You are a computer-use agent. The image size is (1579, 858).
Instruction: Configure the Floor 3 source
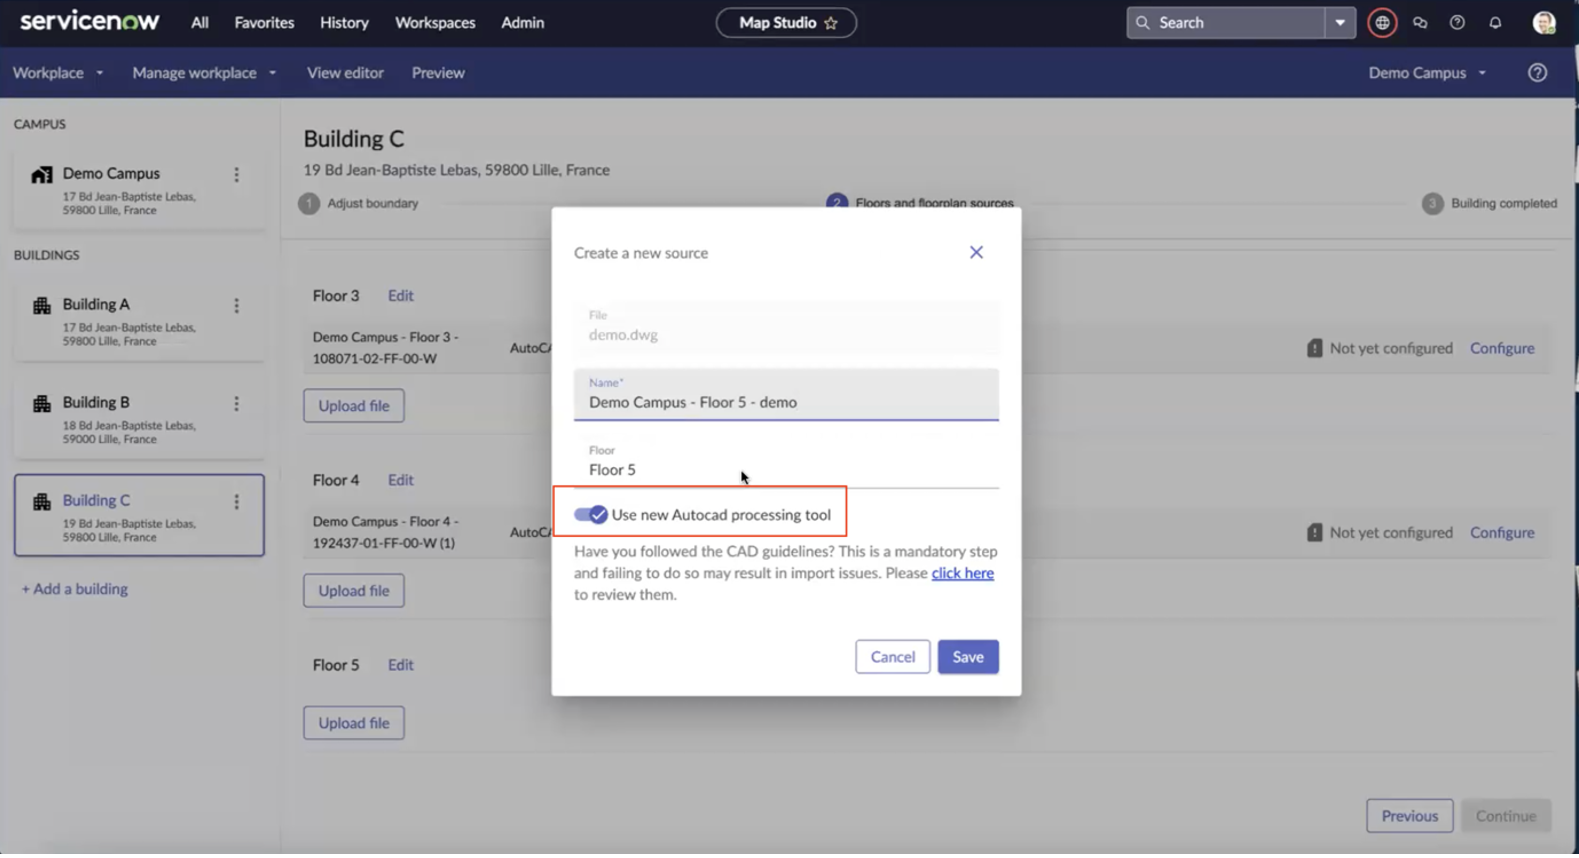coord(1502,348)
